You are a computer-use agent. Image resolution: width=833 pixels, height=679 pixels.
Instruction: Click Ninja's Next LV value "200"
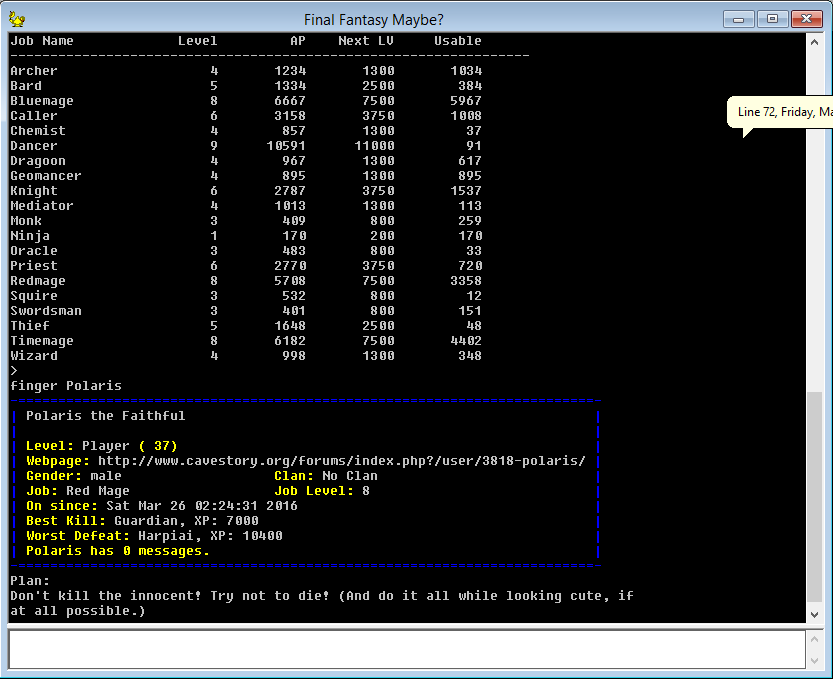[x=382, y=235]
